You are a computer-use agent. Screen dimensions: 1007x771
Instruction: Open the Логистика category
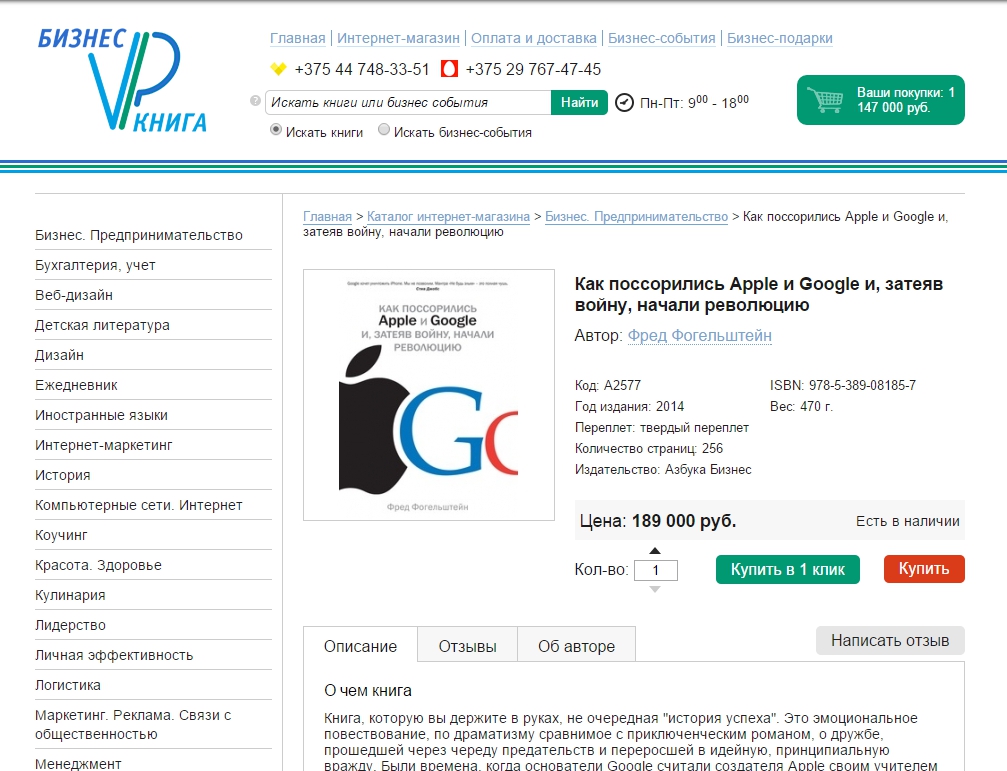(67, 685)
